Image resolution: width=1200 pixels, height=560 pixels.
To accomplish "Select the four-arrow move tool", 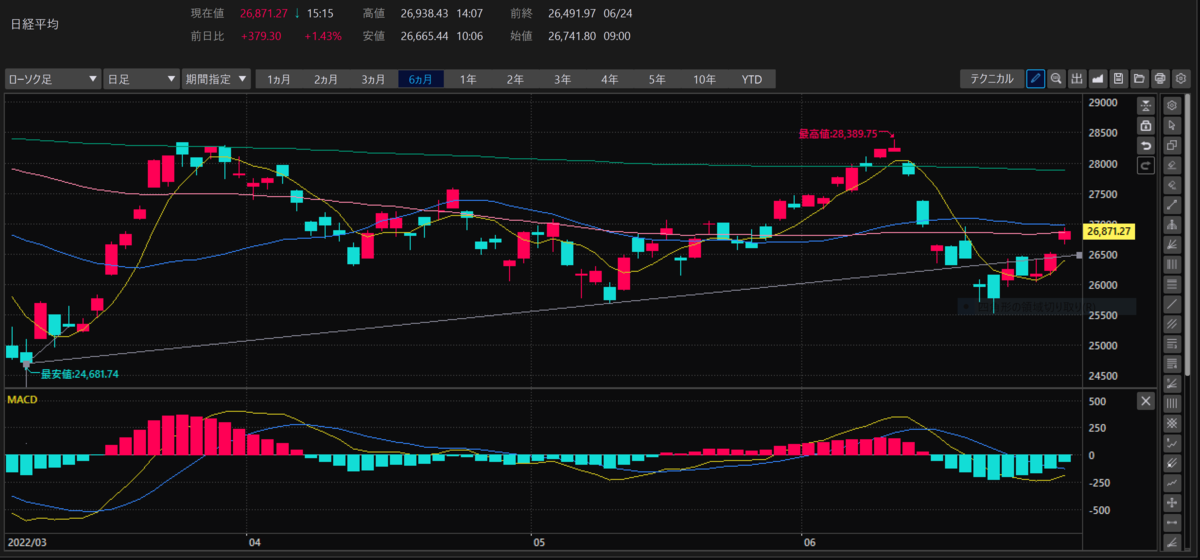I will tap(1172, 503).
